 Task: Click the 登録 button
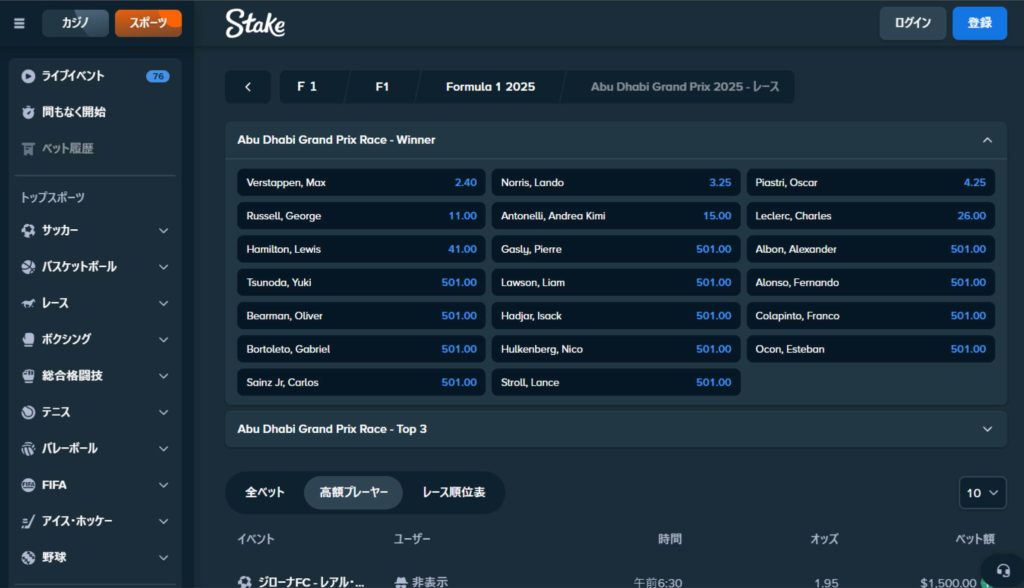coord(979,23)
